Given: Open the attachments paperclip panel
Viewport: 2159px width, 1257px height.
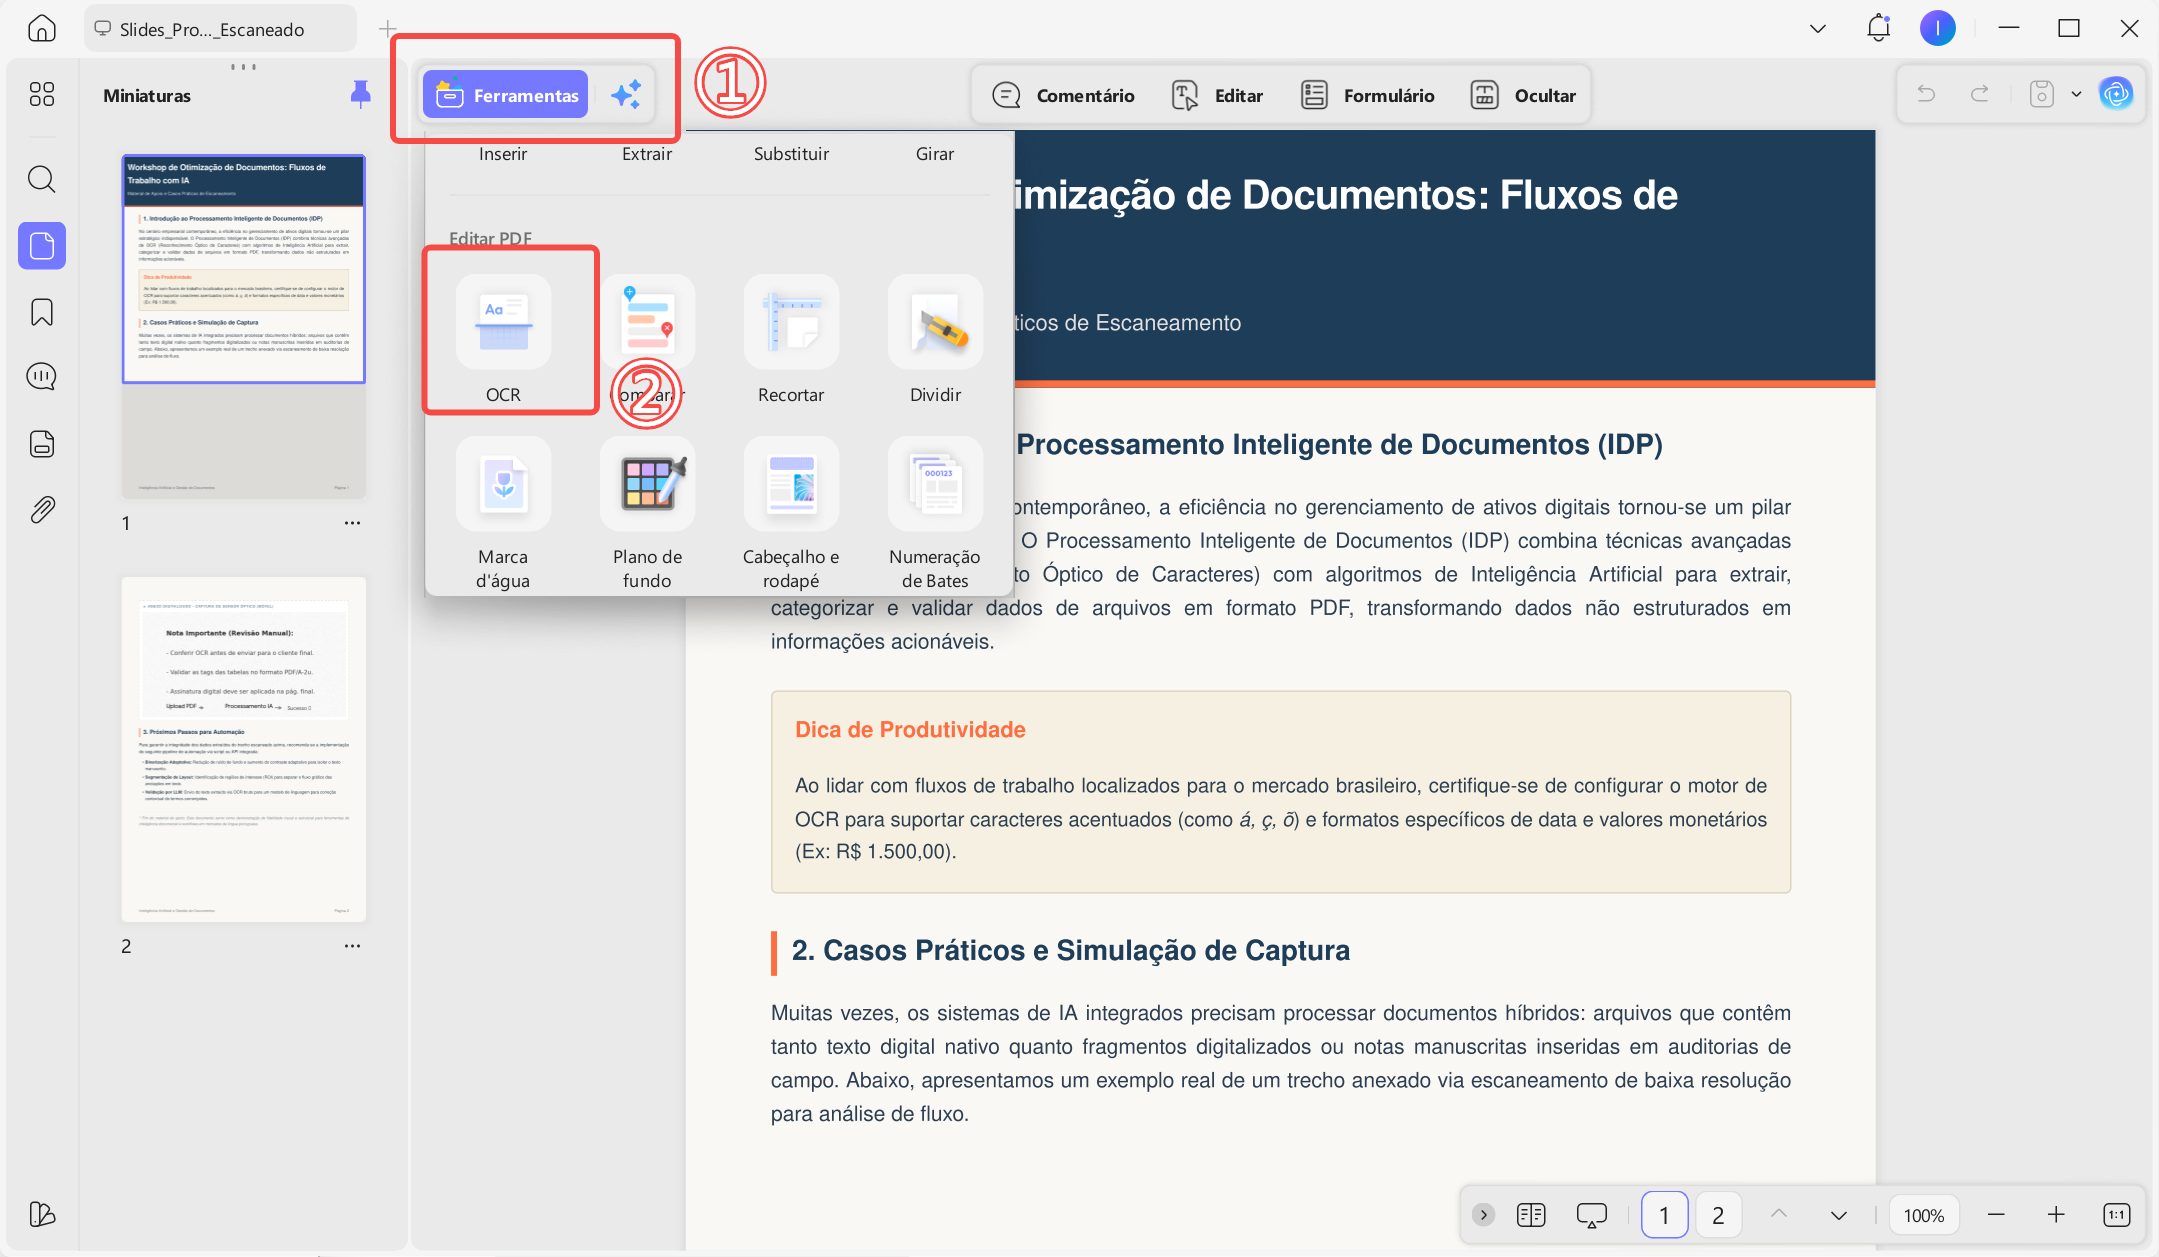Looking at the screenshot, I should [42, 510].
